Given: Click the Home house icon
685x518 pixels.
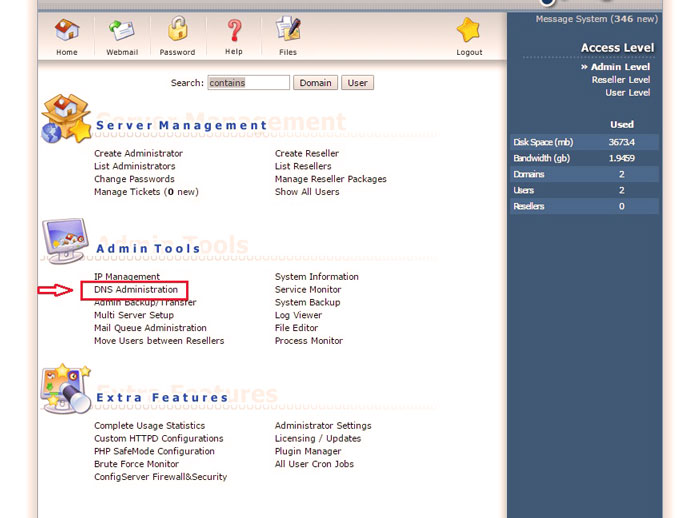Looking at the screenshot, I should pos(67,30).
